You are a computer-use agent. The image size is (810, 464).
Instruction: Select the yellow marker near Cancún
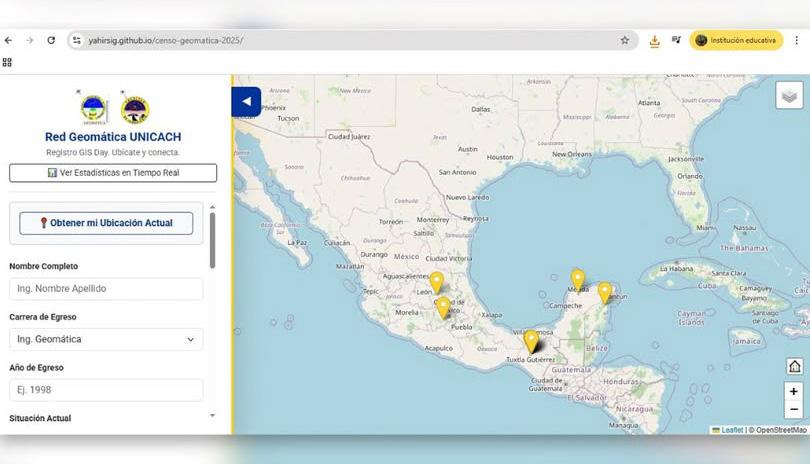click(x=604, y=292)
